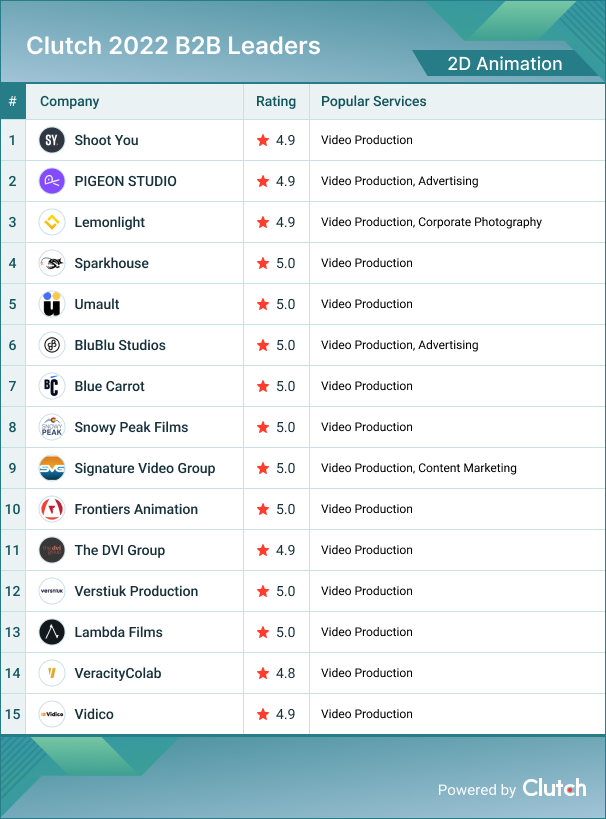Image resolution: width=606 pixels, height=819 pixels.
Task: Select the 2D Animation category tab
Action: (x=504, y=64)
